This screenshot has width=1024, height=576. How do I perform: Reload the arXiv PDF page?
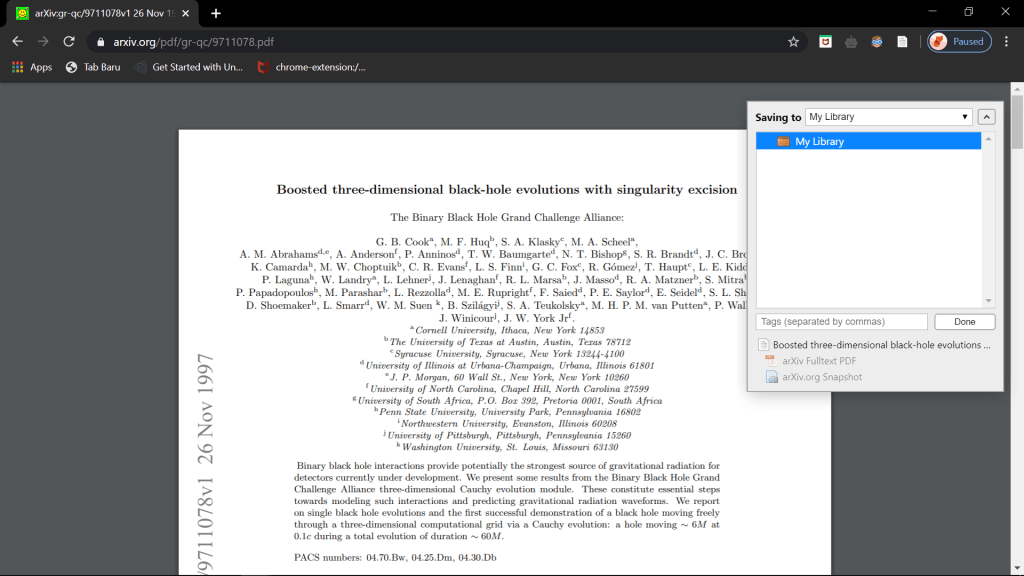(x=69, y=42)
